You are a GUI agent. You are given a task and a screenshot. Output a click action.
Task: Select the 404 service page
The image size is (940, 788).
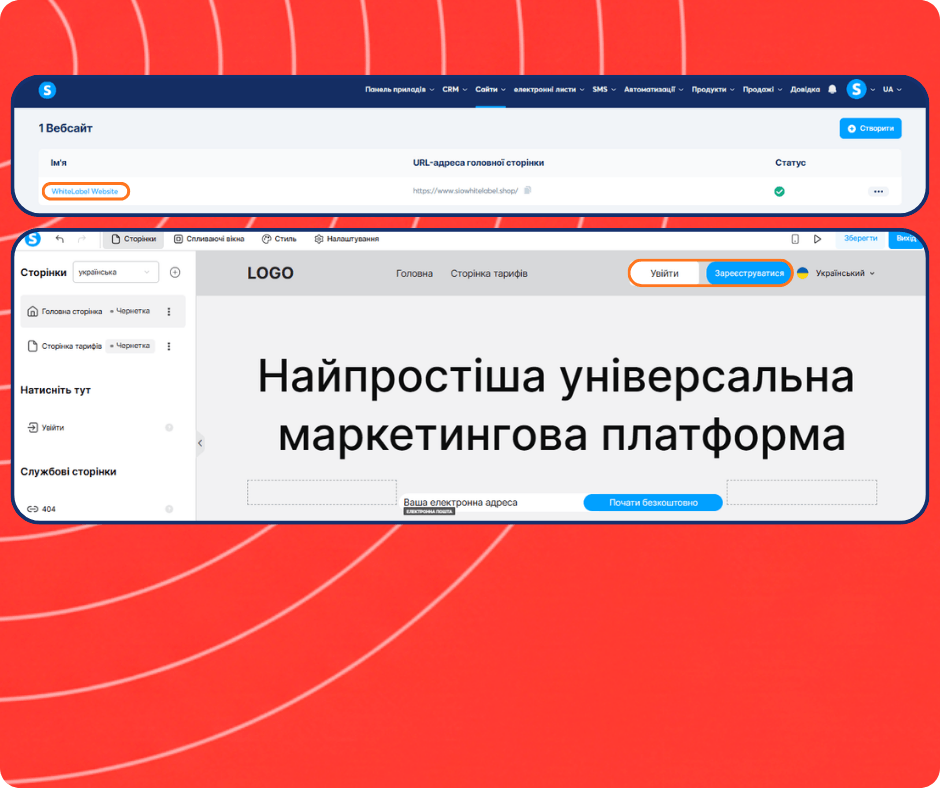click(x=41, y=509)
